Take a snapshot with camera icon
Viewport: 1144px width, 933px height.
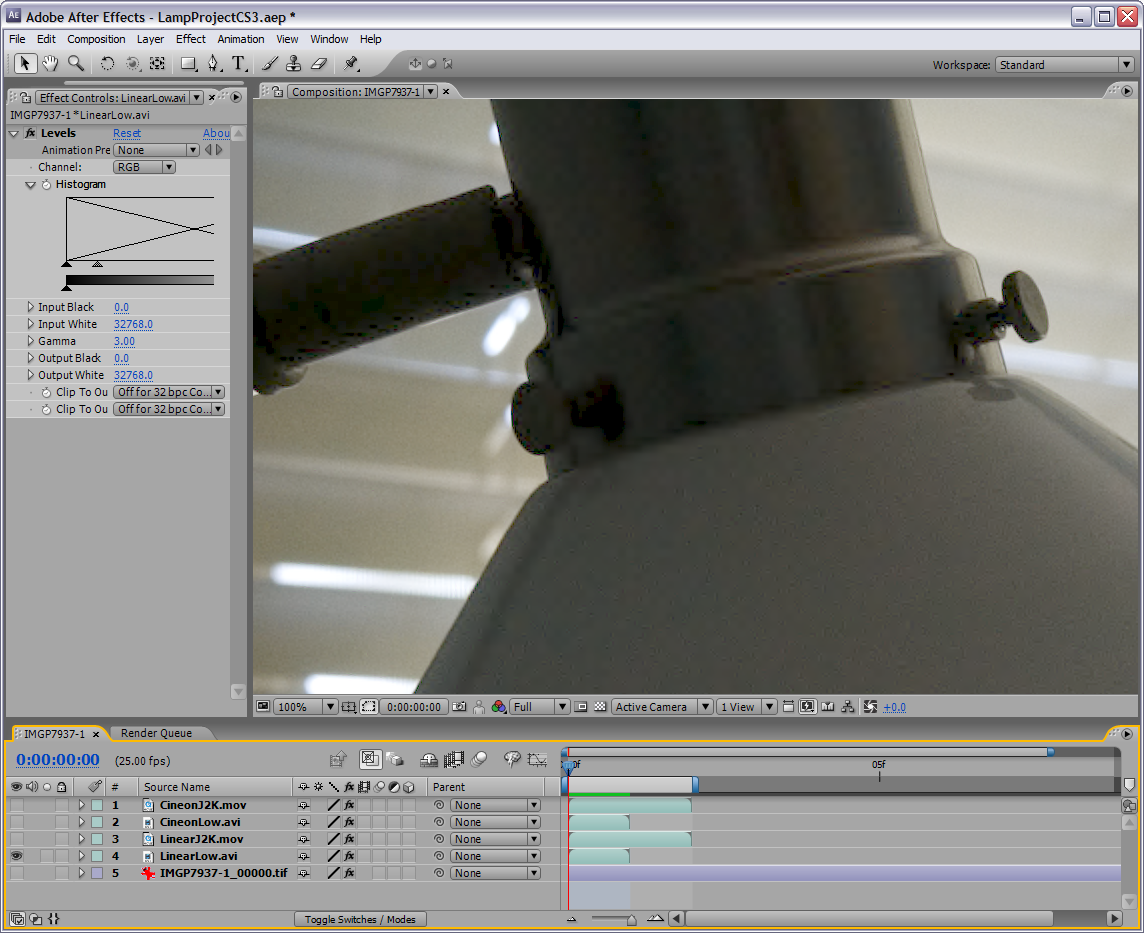pyautogui.click(x=459, y=707)
